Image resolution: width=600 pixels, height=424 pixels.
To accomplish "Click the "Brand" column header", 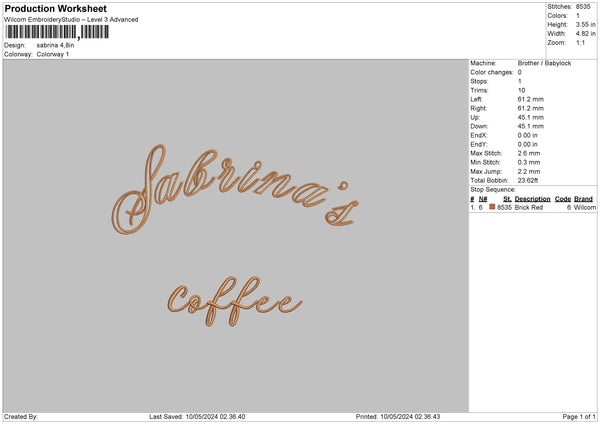I will click(583, 199).
